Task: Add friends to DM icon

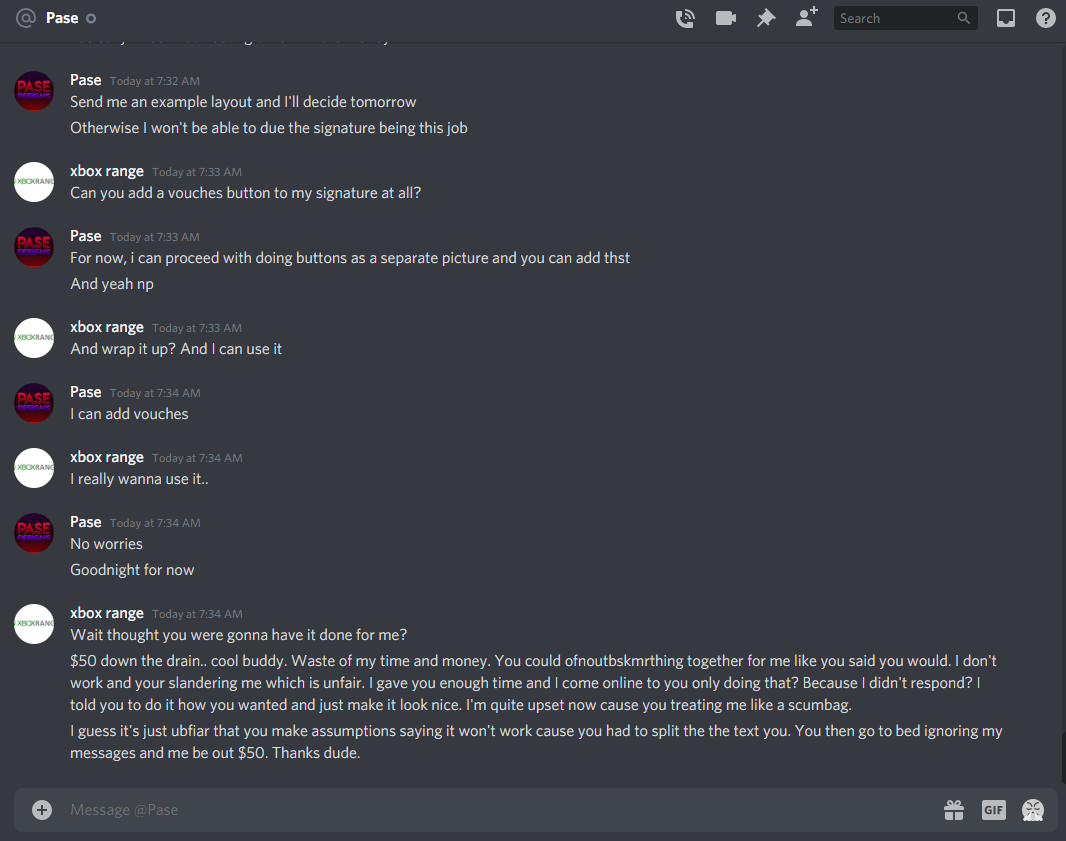Action: tap(806, 17)
